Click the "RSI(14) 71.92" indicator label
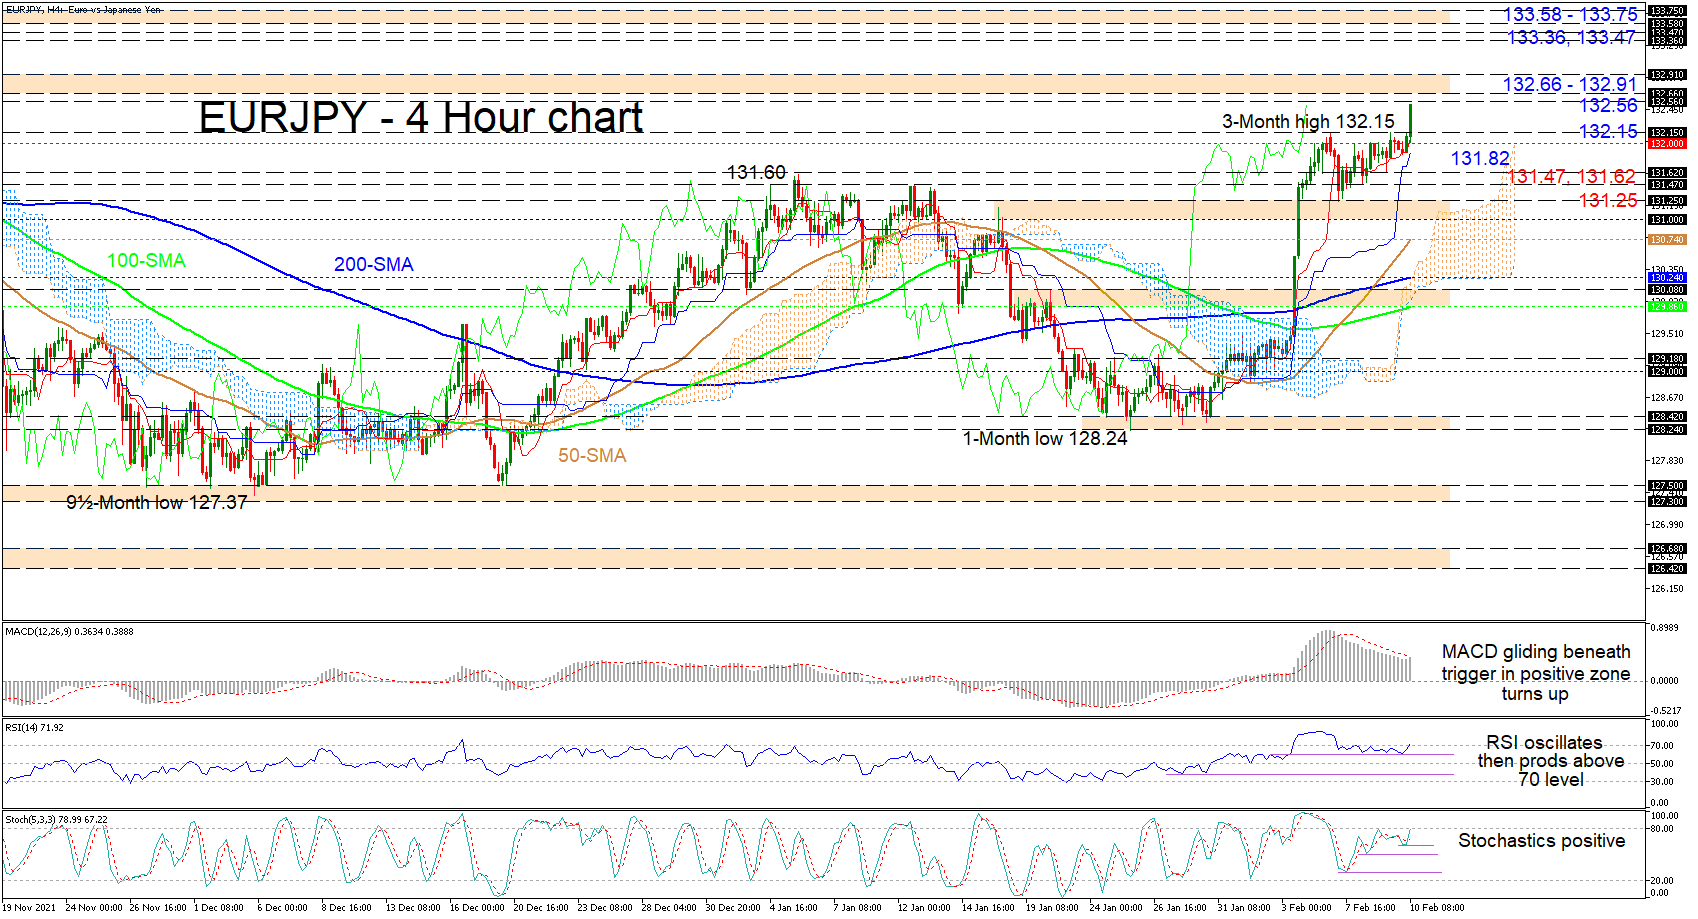1698x919 pixels. [34, 727]
